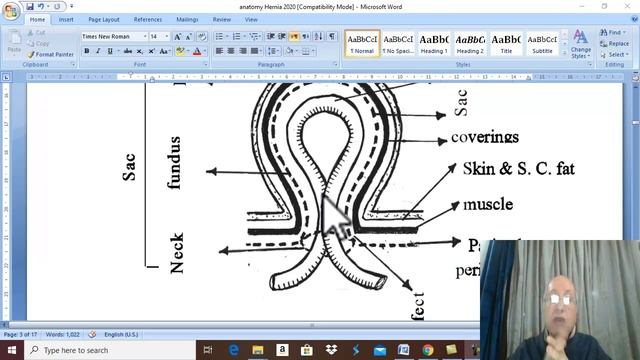Increase paragraph indent

(282, 37)
